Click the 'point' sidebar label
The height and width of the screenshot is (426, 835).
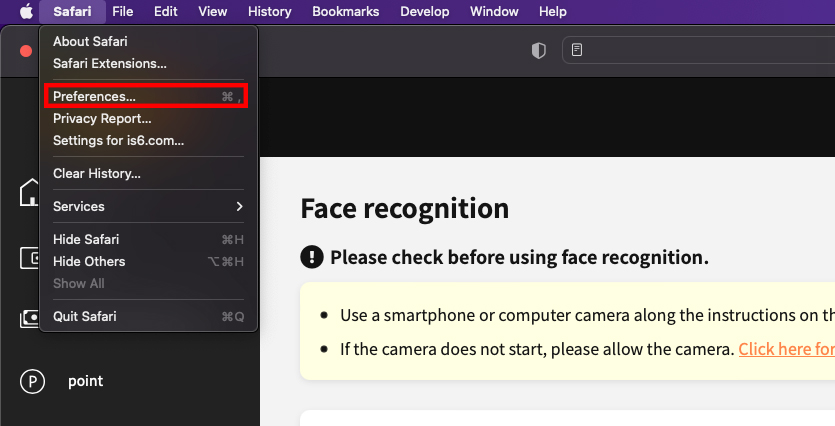click(86, 381)
